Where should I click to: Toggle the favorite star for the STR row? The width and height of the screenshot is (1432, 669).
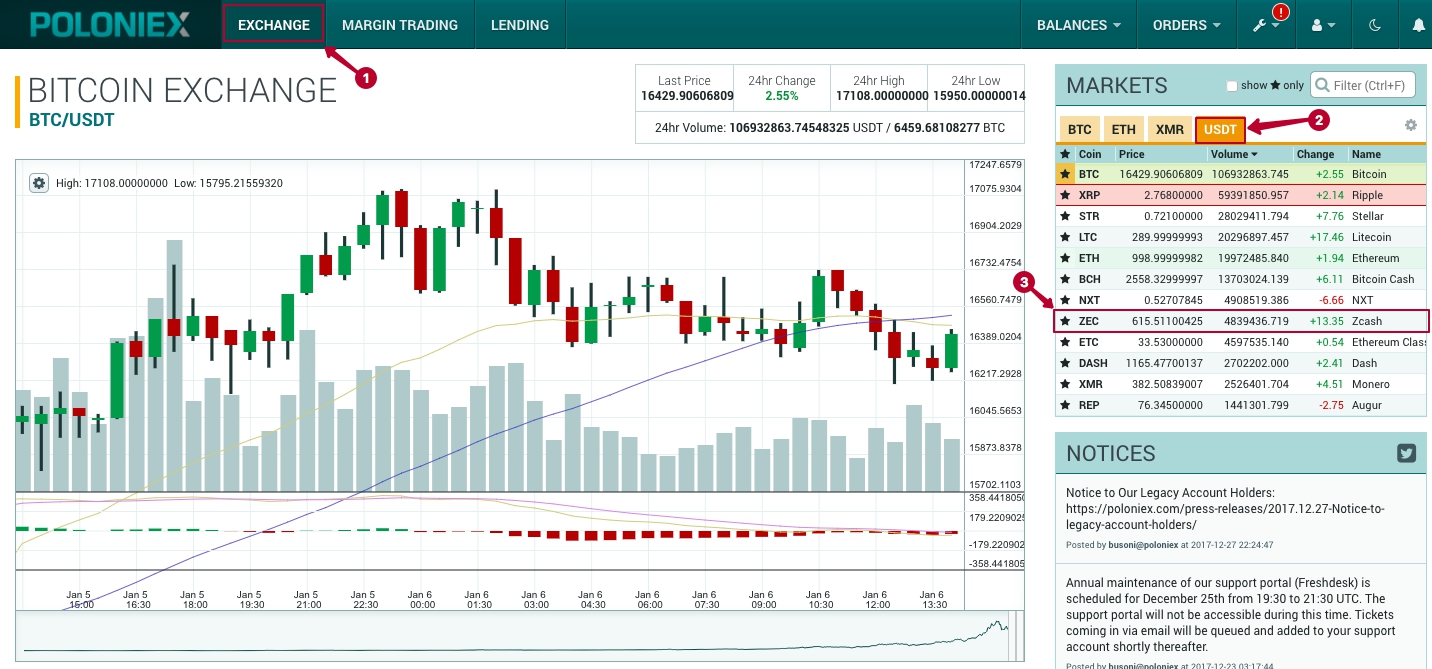[x=1065, y=216]
